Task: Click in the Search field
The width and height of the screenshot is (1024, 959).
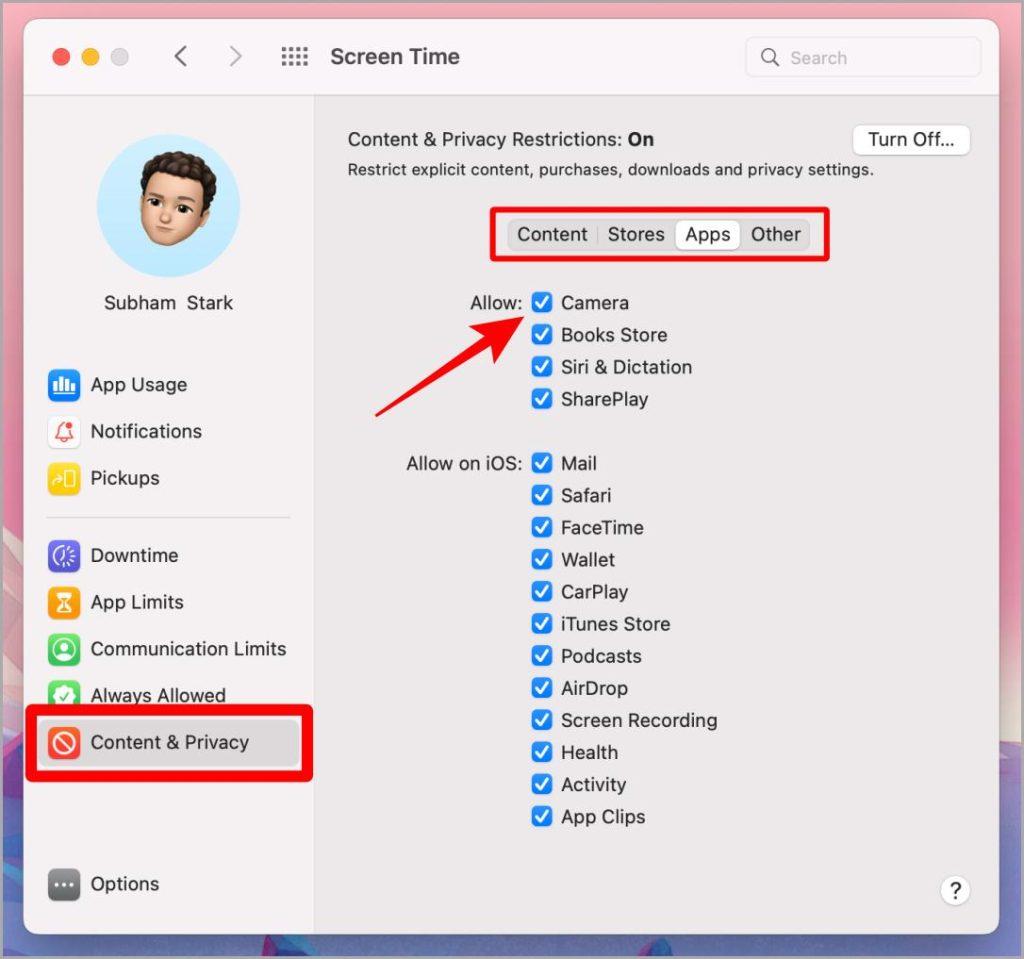Action: [x=863, y=57]
